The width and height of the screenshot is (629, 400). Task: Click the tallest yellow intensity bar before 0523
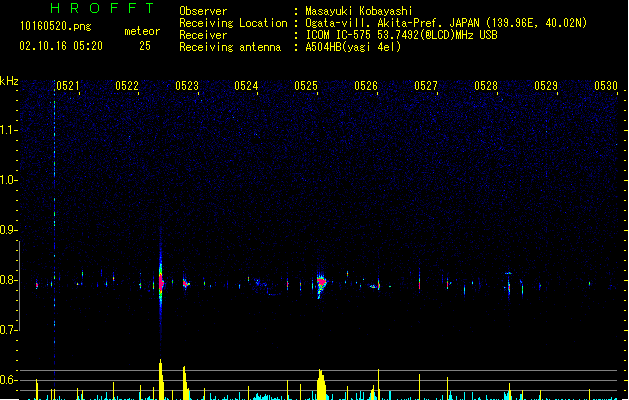pos(161,380)
